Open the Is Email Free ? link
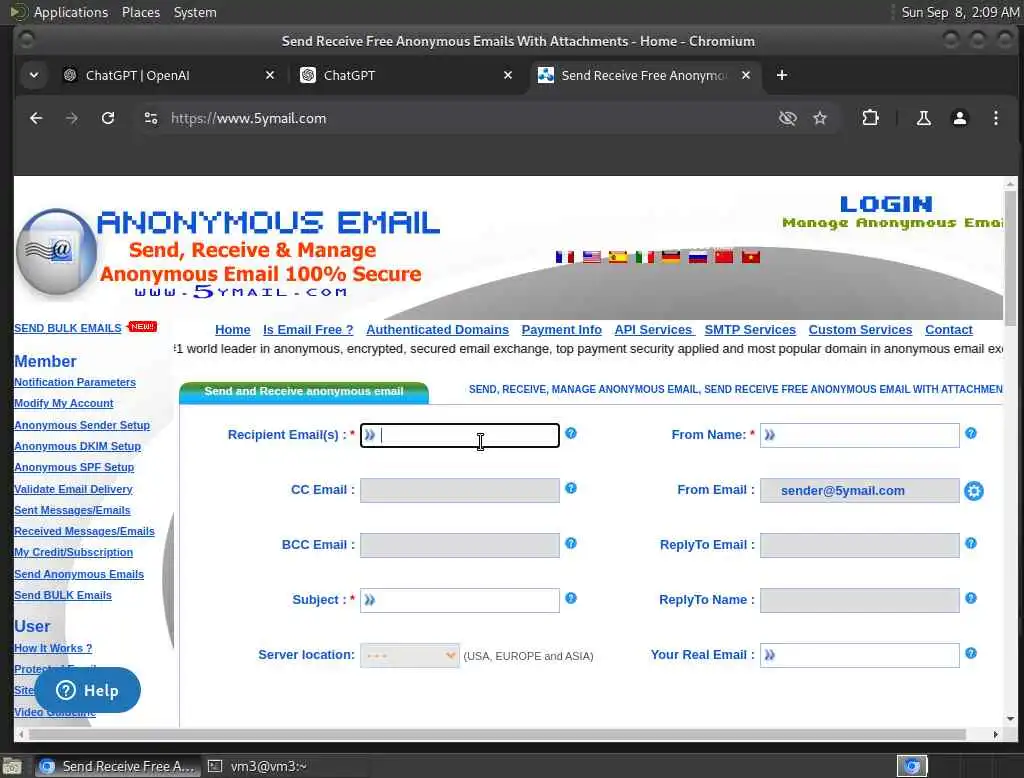Viewport: 1024px width, 778px height. [x=308, y=330]
